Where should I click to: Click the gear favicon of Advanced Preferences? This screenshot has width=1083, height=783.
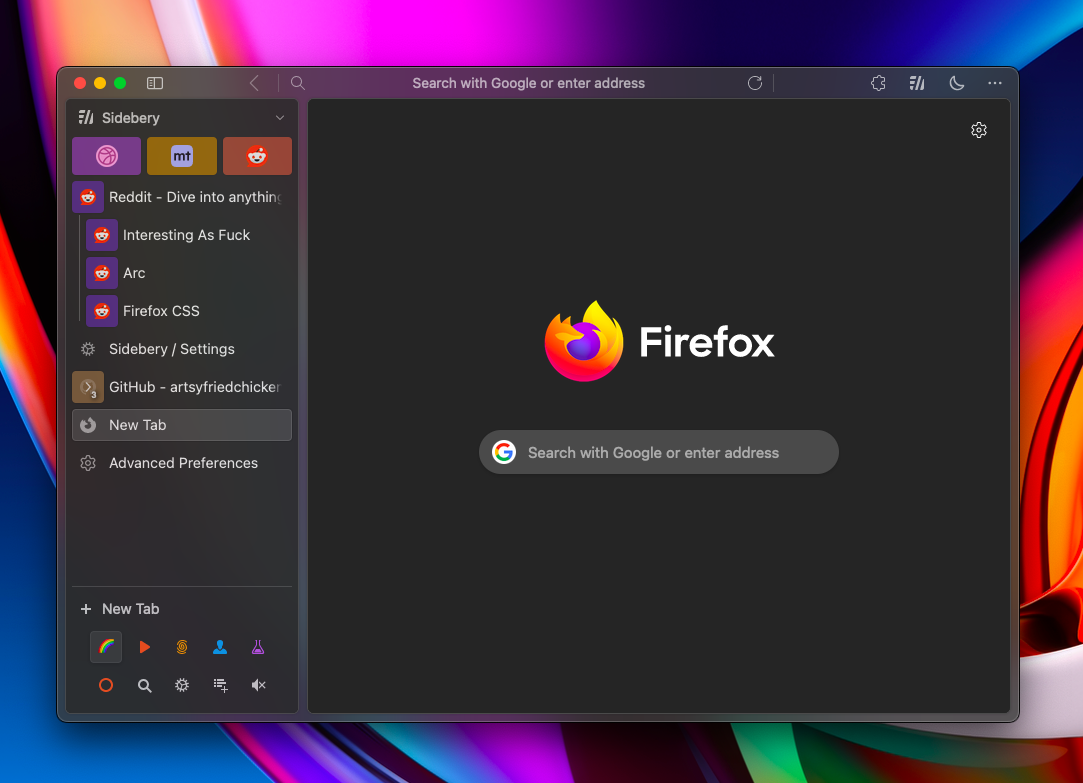pos(88,463)
